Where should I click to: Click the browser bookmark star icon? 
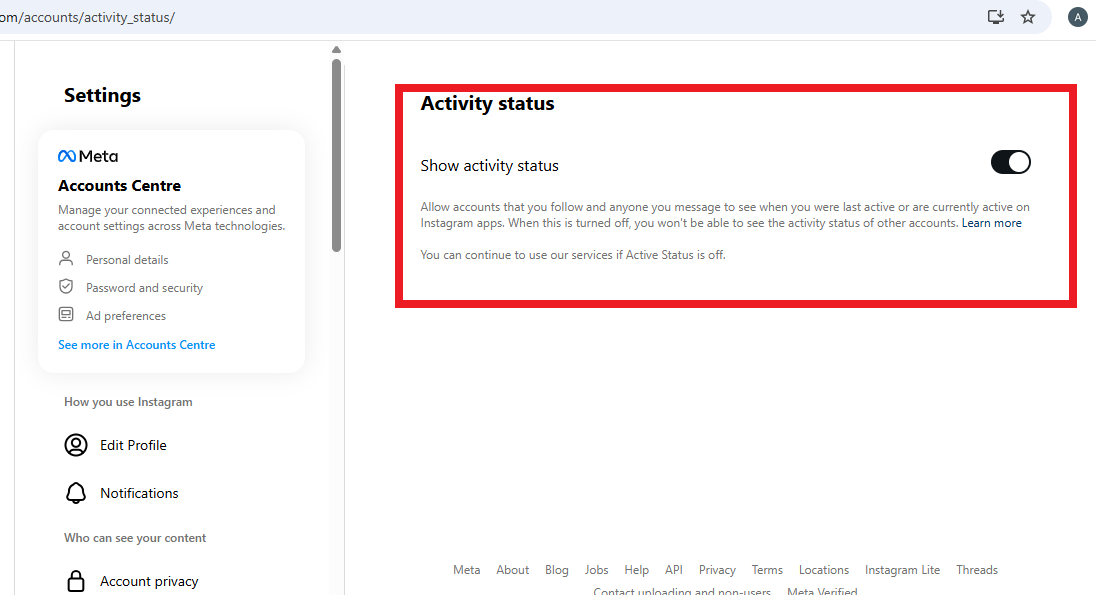pos(1028,17)
